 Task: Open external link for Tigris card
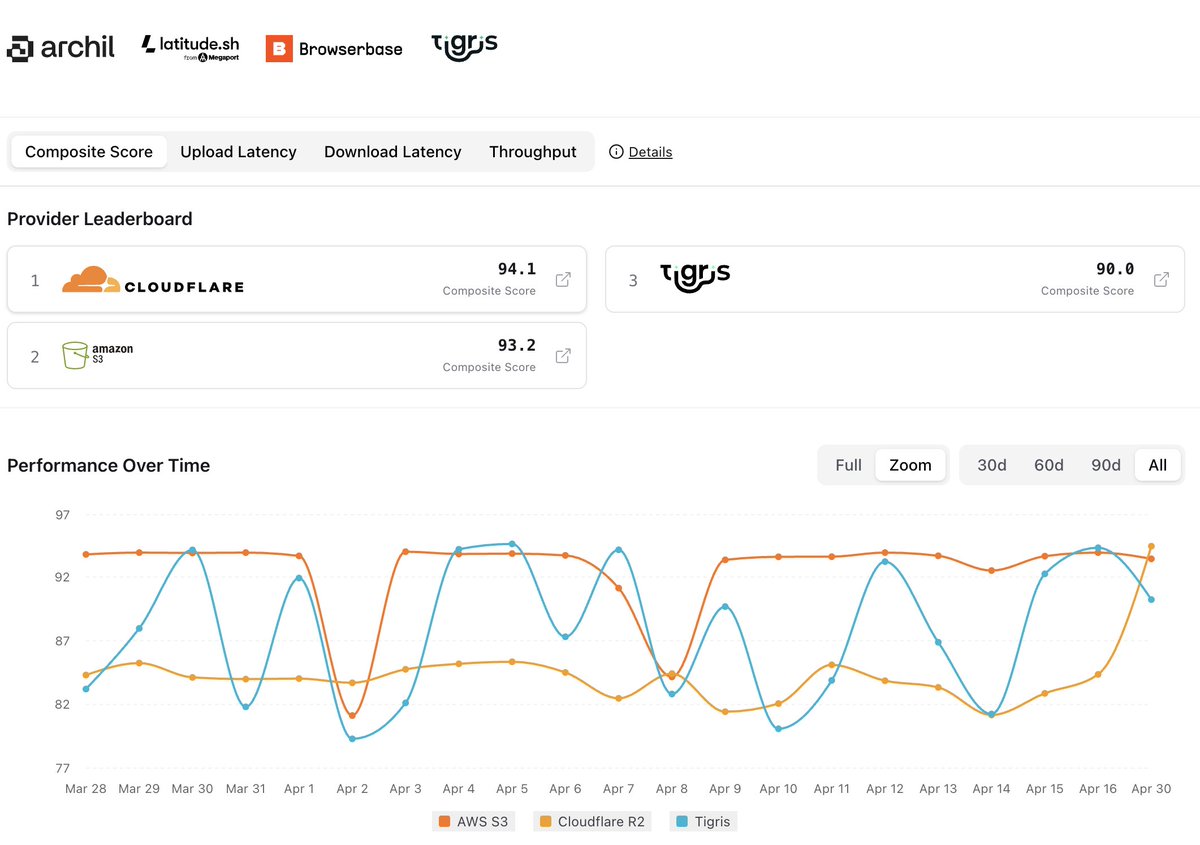[x=1161, y=280]
